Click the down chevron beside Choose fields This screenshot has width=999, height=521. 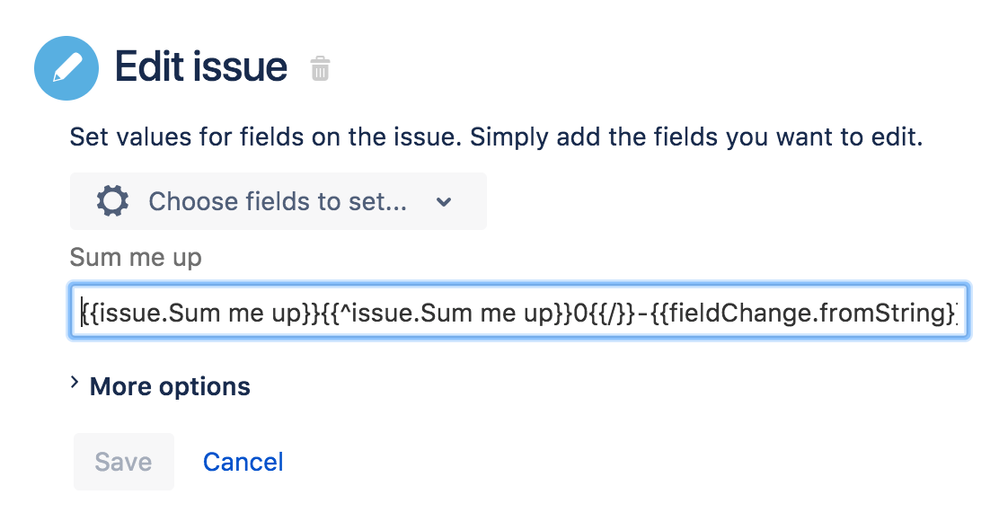[x=443, y=202]
